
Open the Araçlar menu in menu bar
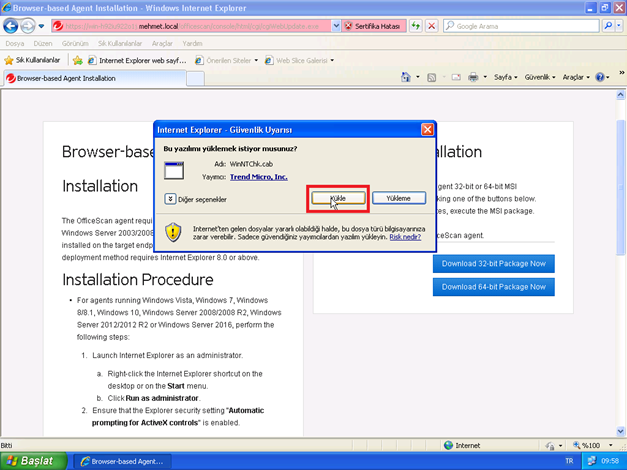[162, 43]
